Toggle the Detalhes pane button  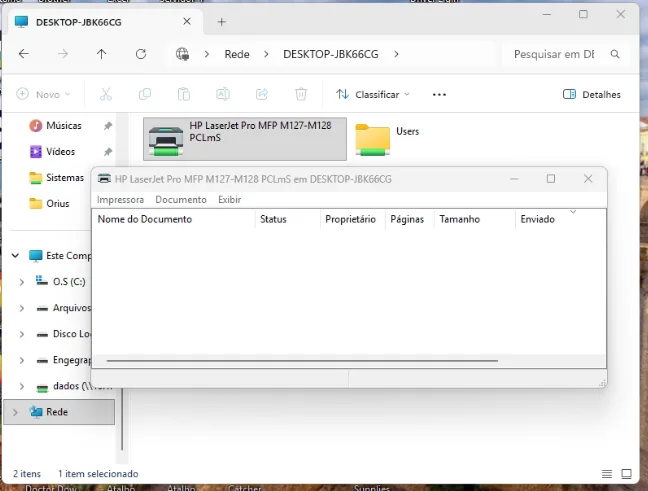pyautogui.click(x=591, y=94)
